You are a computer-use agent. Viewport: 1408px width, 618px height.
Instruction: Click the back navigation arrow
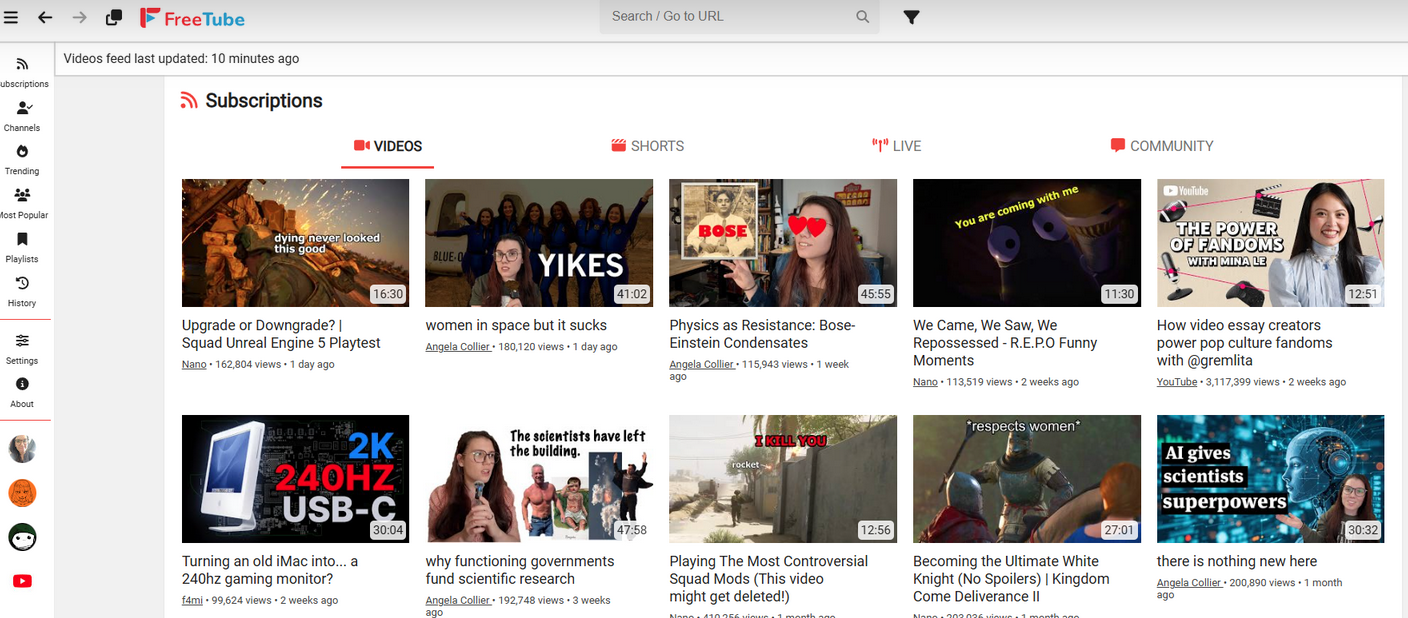pyautogui.click(x=45, y=17)
